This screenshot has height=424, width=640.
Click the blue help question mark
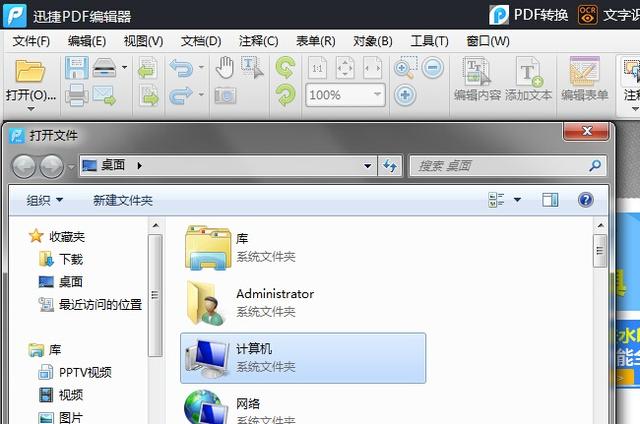(x=586, y=200)
